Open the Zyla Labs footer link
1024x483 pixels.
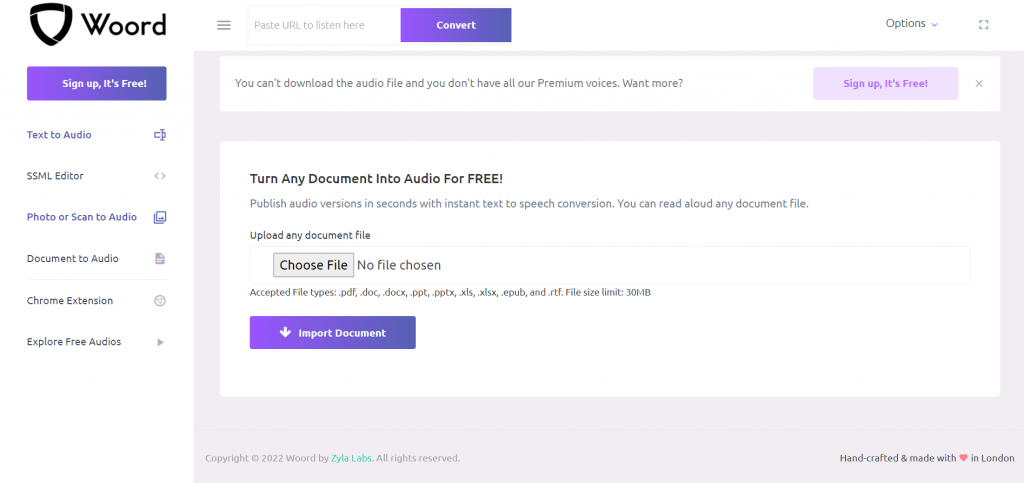coord(351,458)
